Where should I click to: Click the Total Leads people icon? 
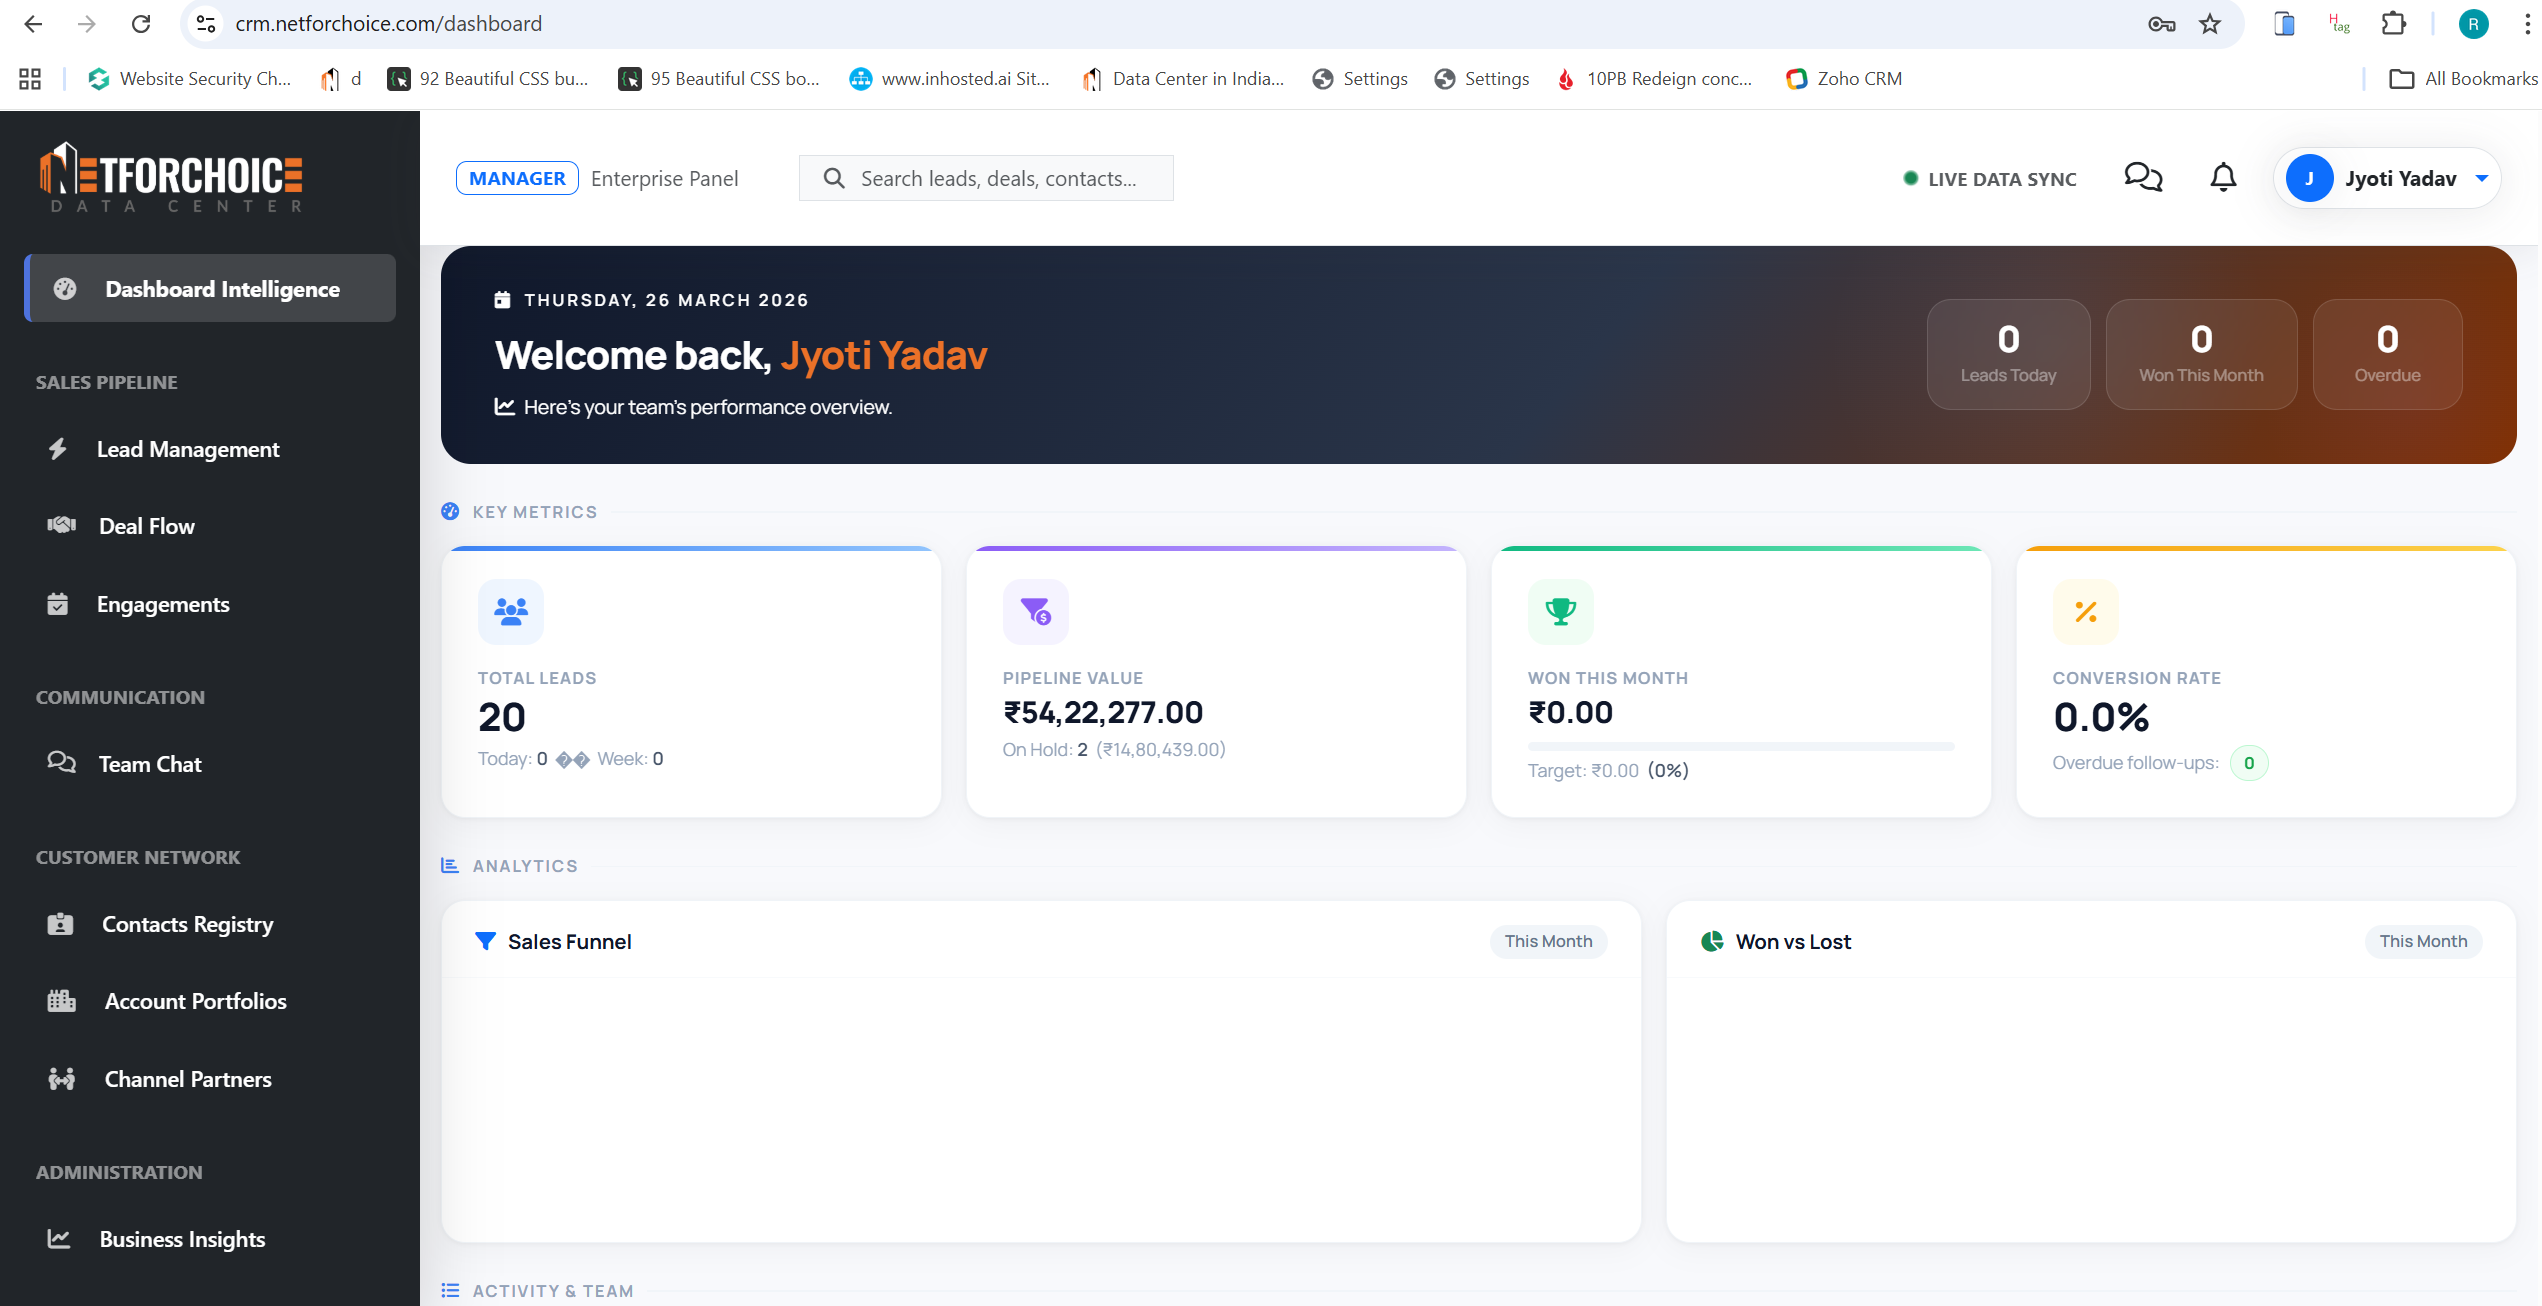pos(511,611)
